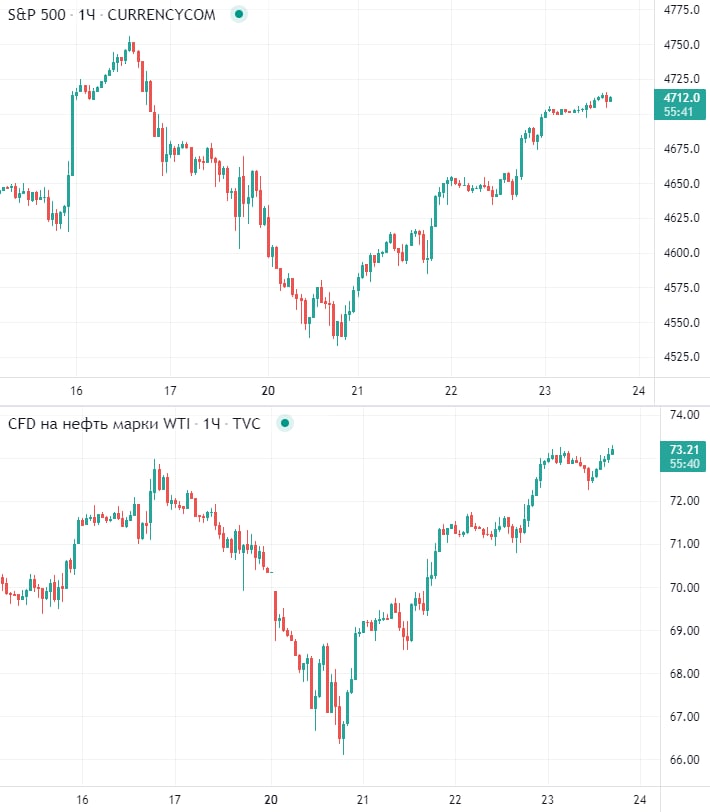Click the 4525.0 price axis label

click(683, 357)
